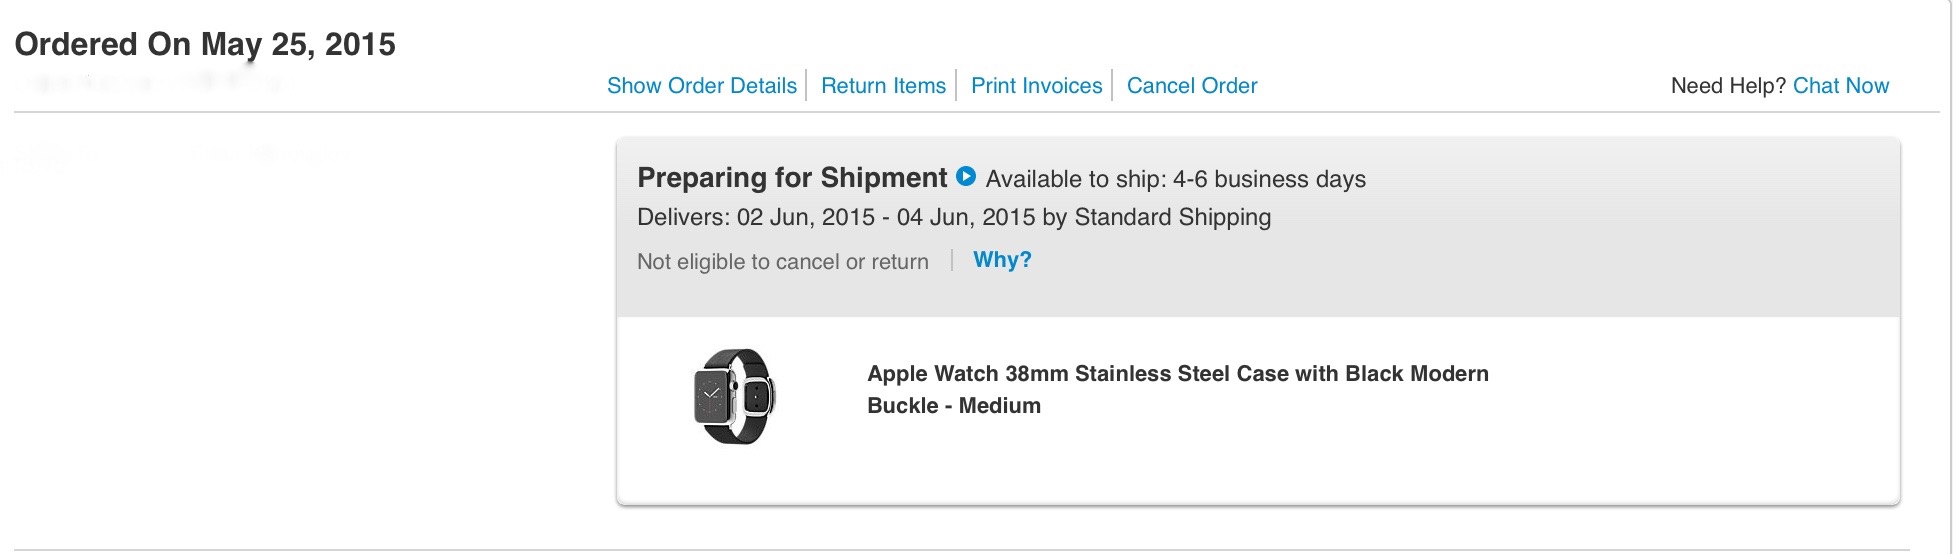Print Invoices for this order
The image size is (1953, 554).
click(x=1036, y=86)
